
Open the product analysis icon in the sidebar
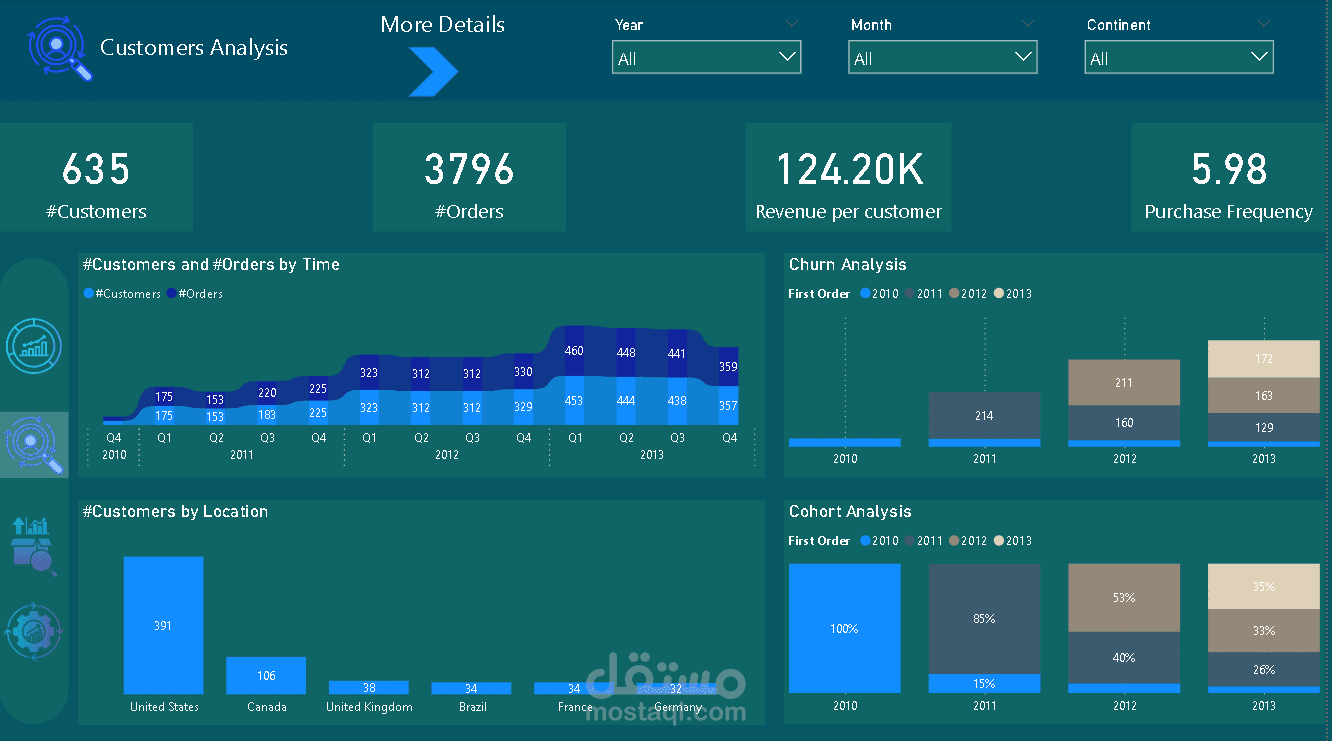pos(34,544)
